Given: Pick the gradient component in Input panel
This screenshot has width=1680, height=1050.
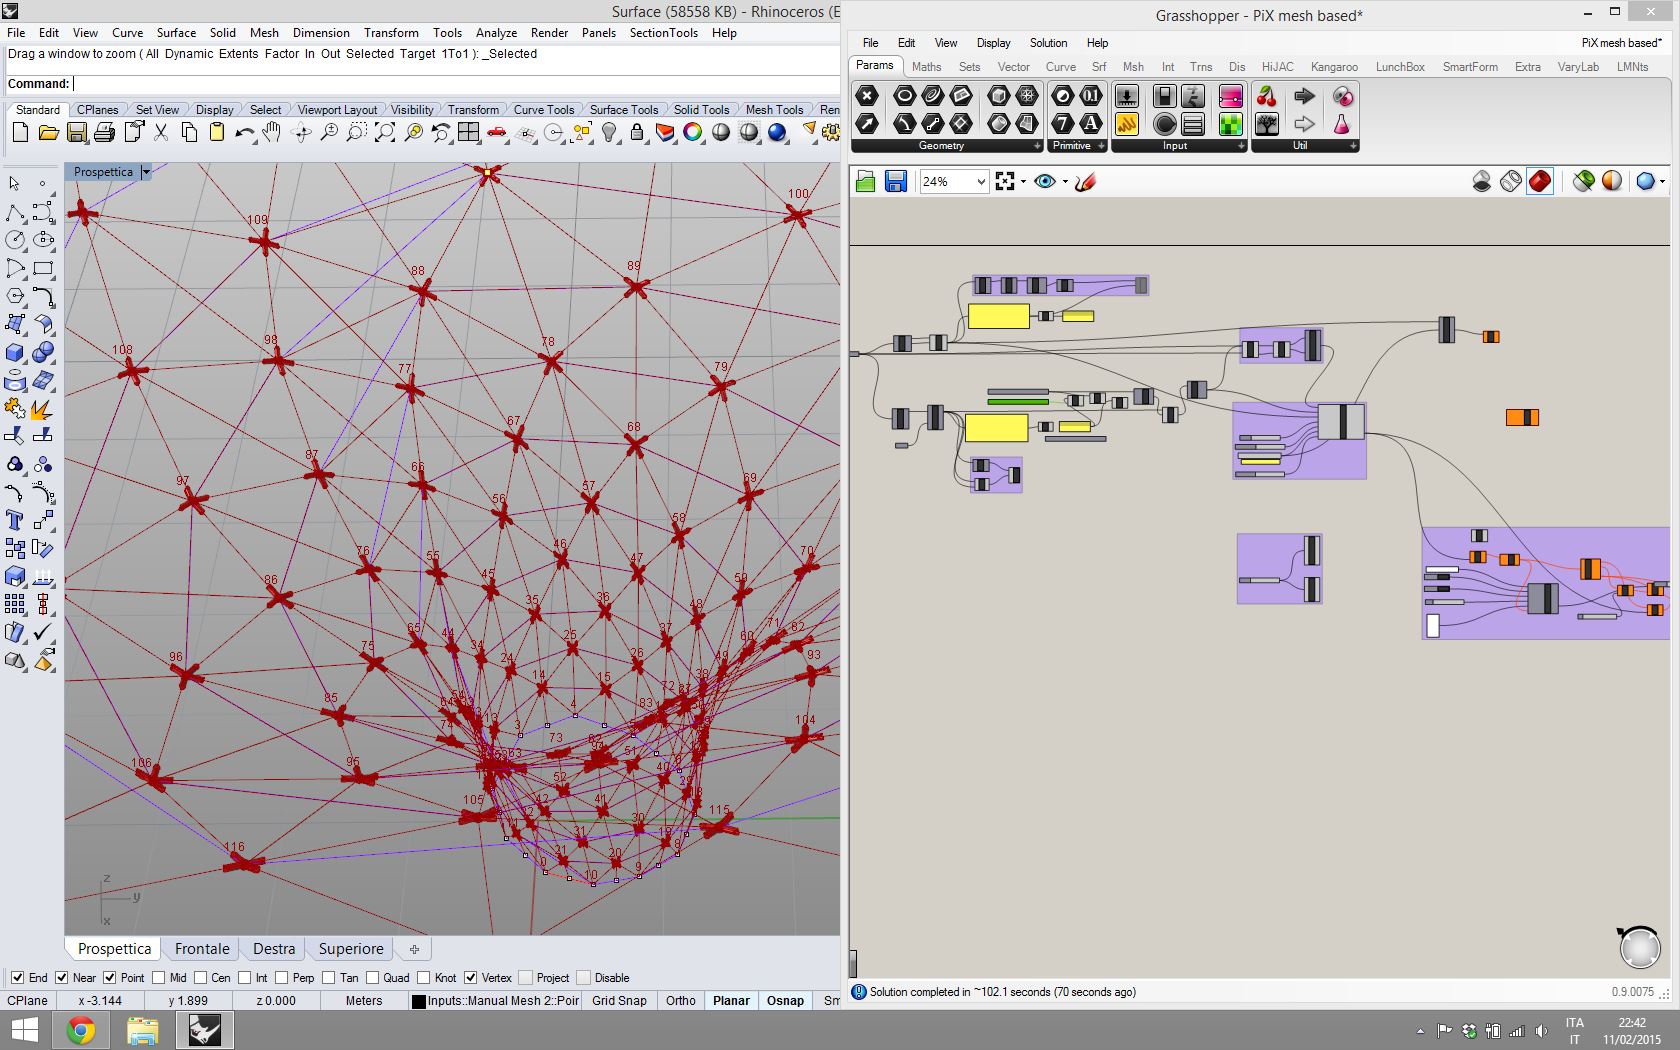Looking at the screenshot, I should [x=1230, y=97].
